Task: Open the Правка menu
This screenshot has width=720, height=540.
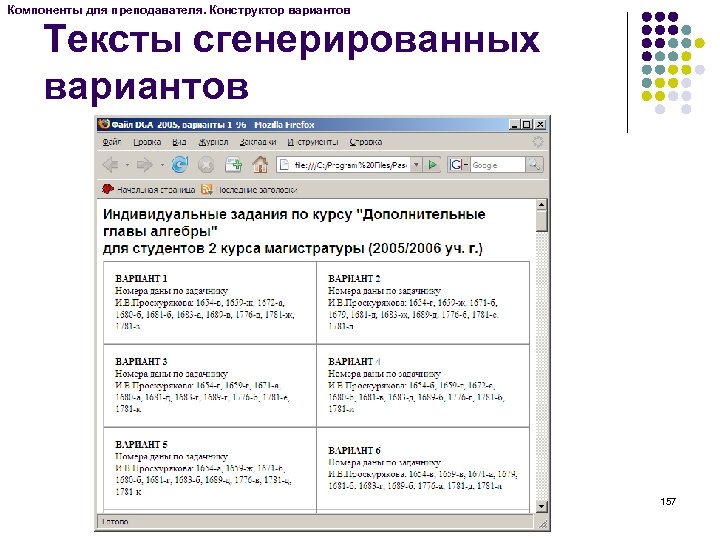Action: [x=147, y=142]
